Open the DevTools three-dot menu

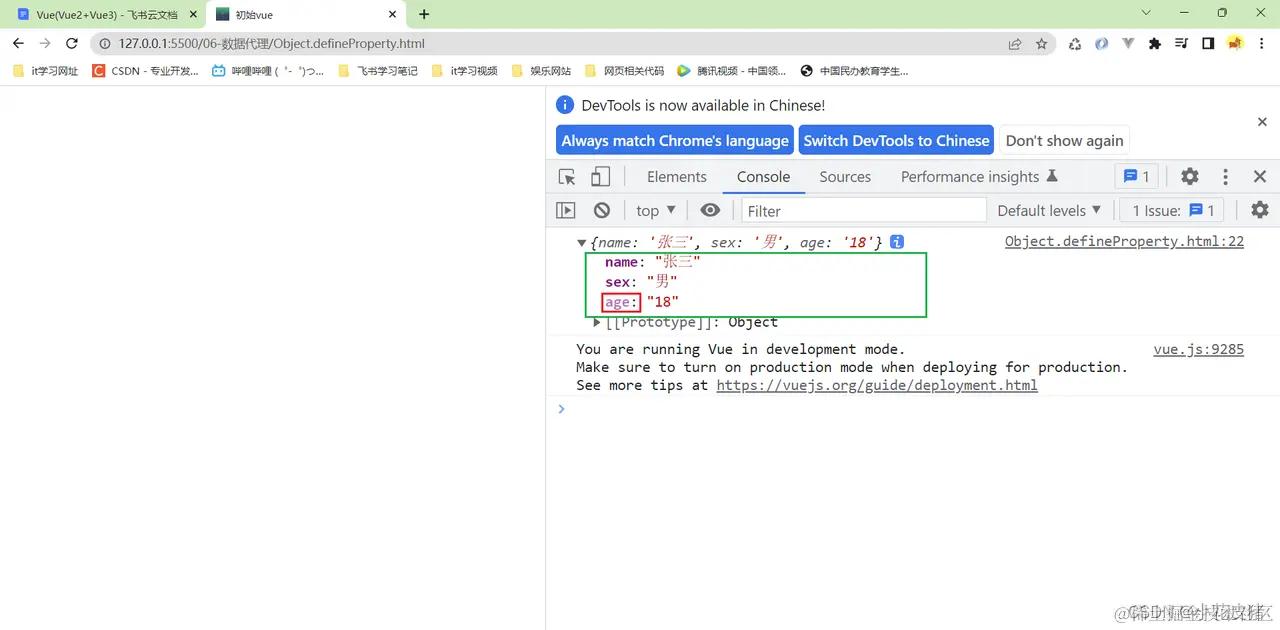pyautogui.click(x=1225, y=177)
